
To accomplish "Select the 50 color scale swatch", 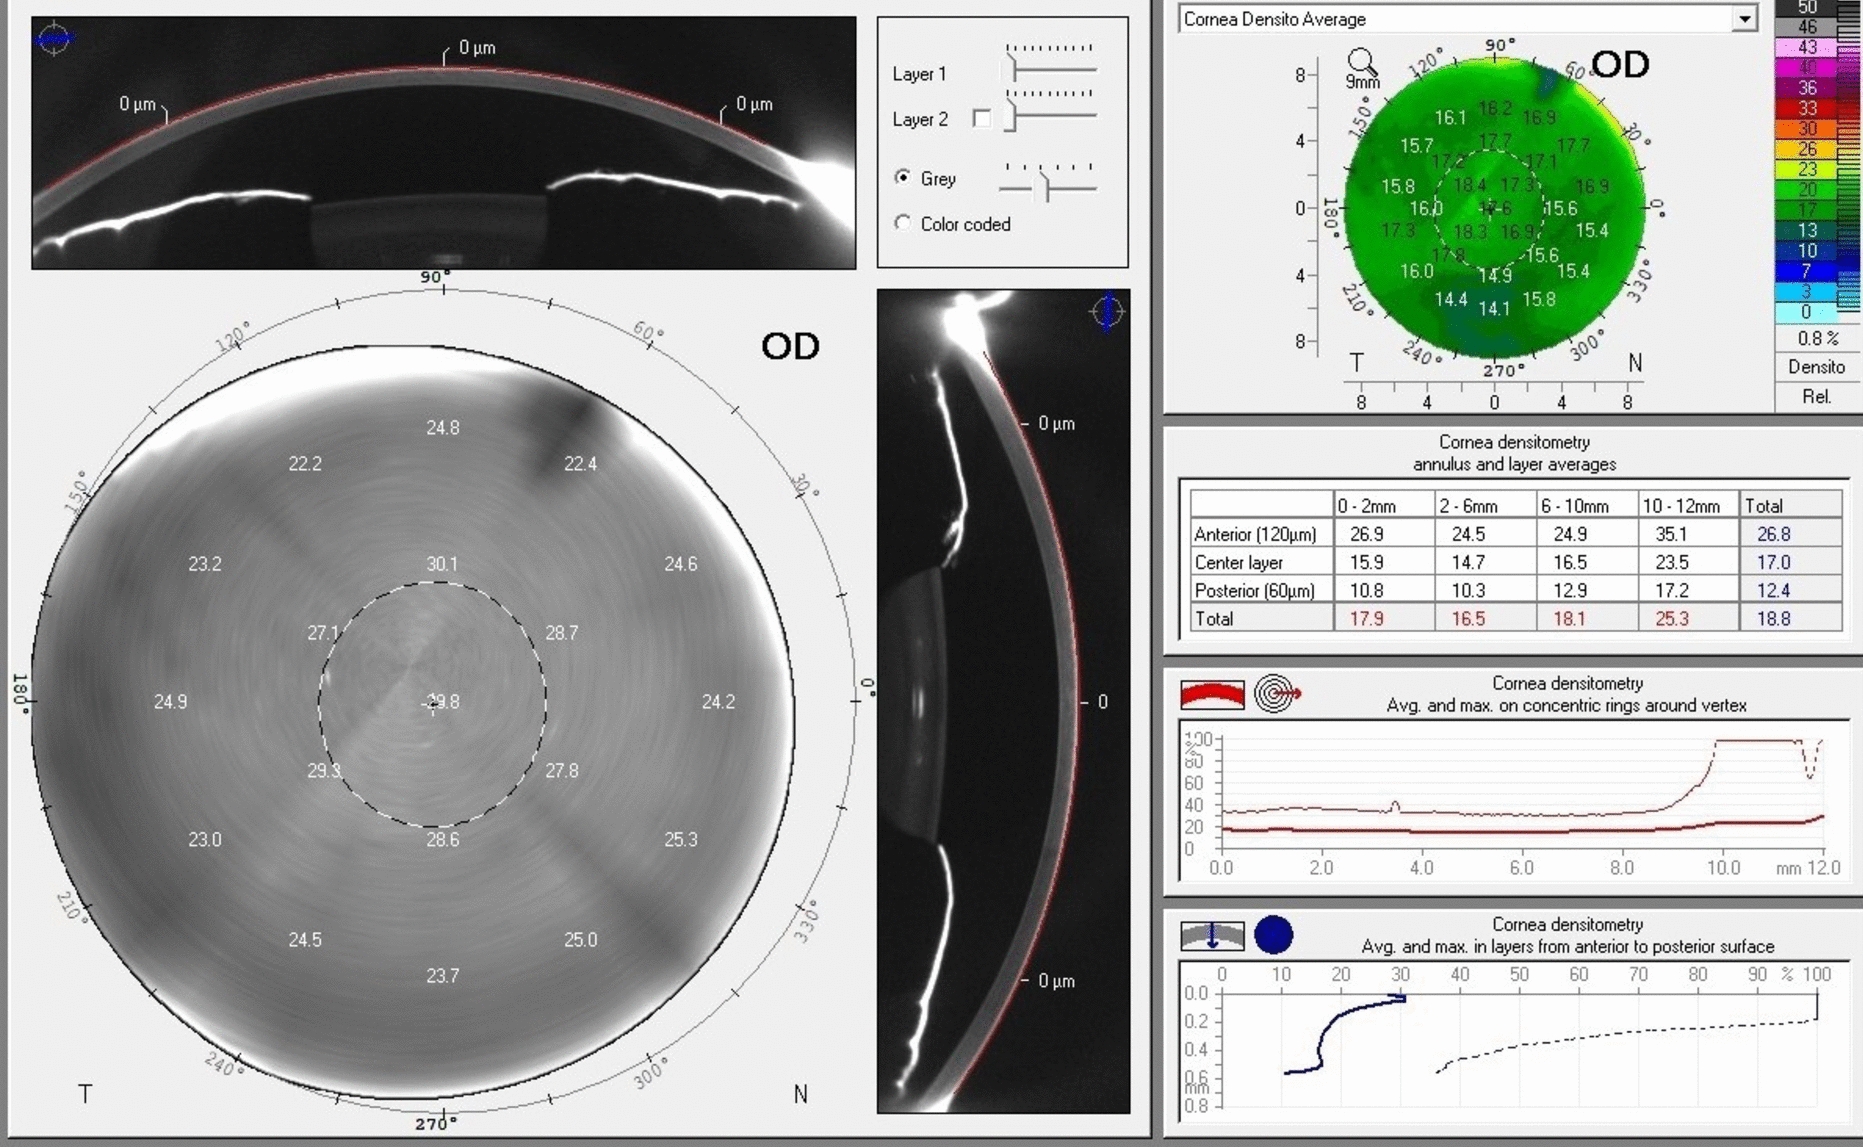I will [x=1806, y=8].
